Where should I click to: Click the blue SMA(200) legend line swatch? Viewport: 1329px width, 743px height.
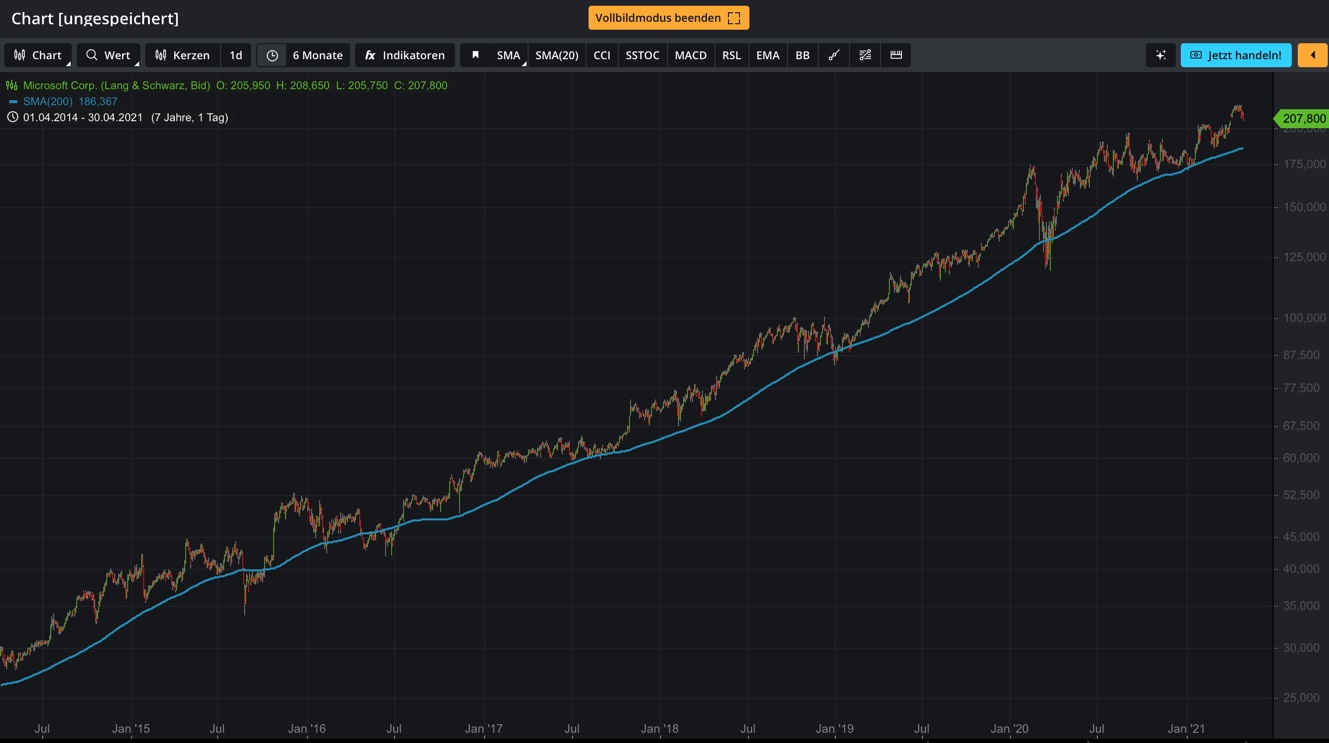(x=13, y=102)
